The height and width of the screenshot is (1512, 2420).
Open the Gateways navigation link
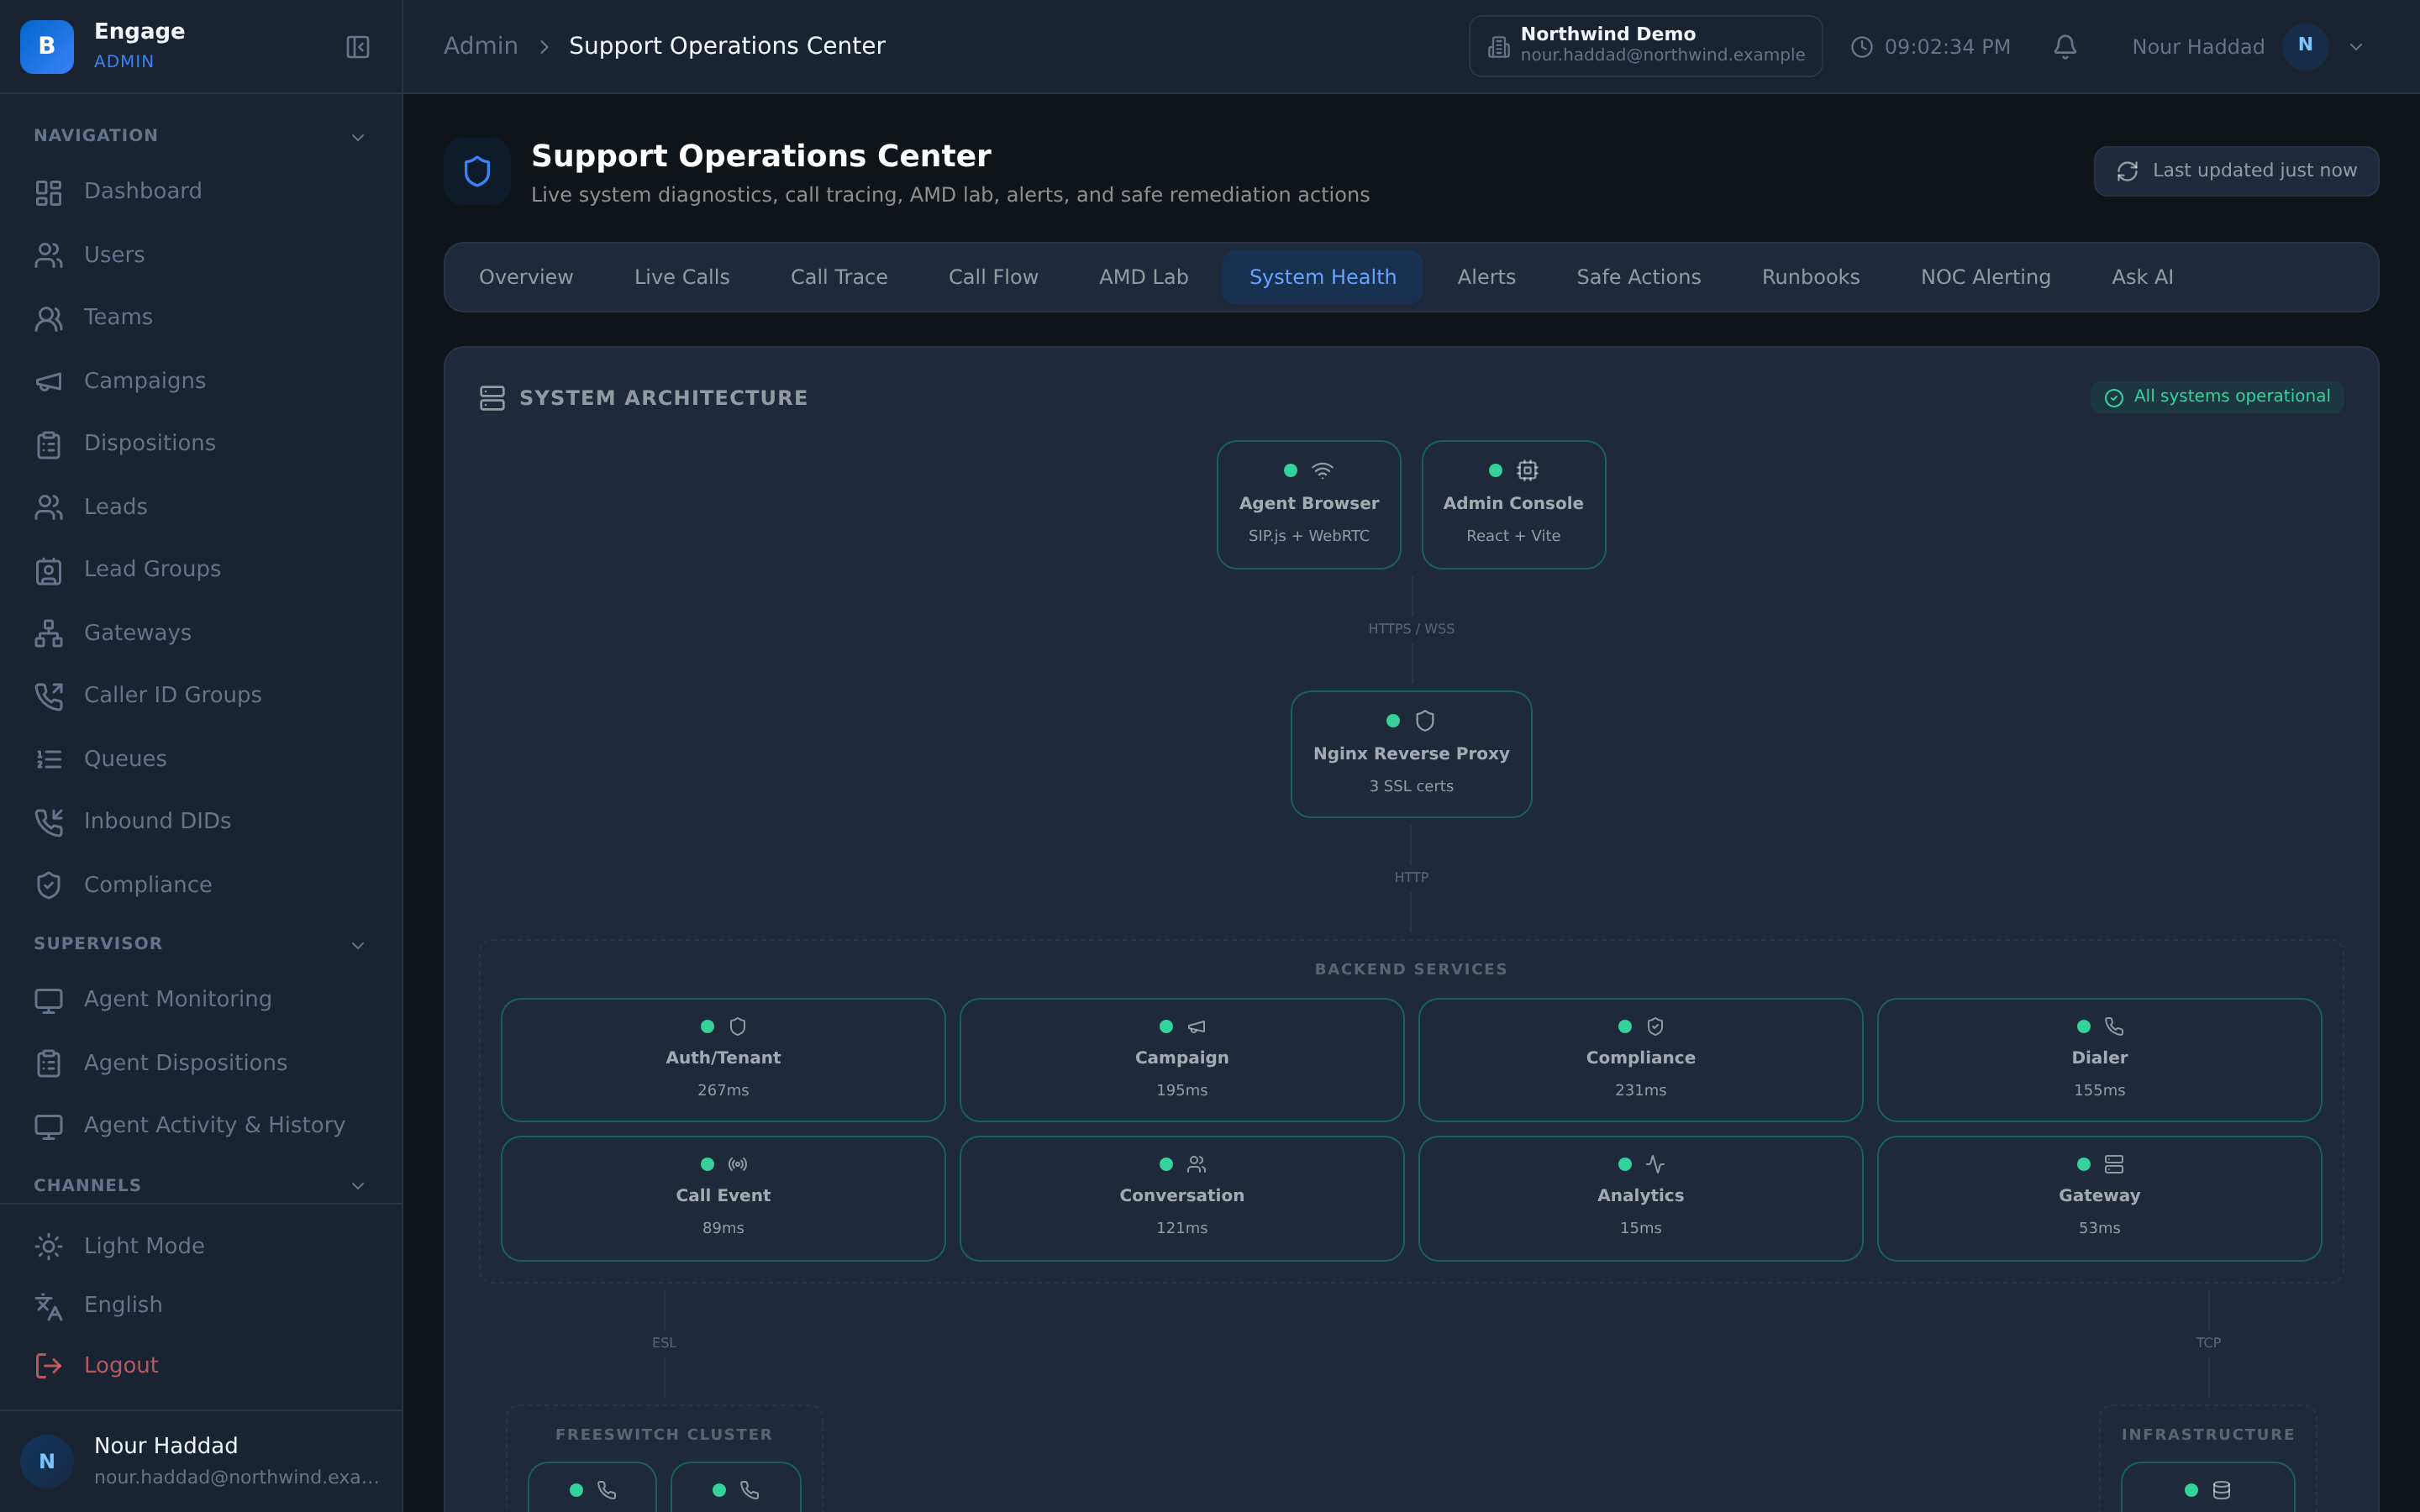click(201, 633)
